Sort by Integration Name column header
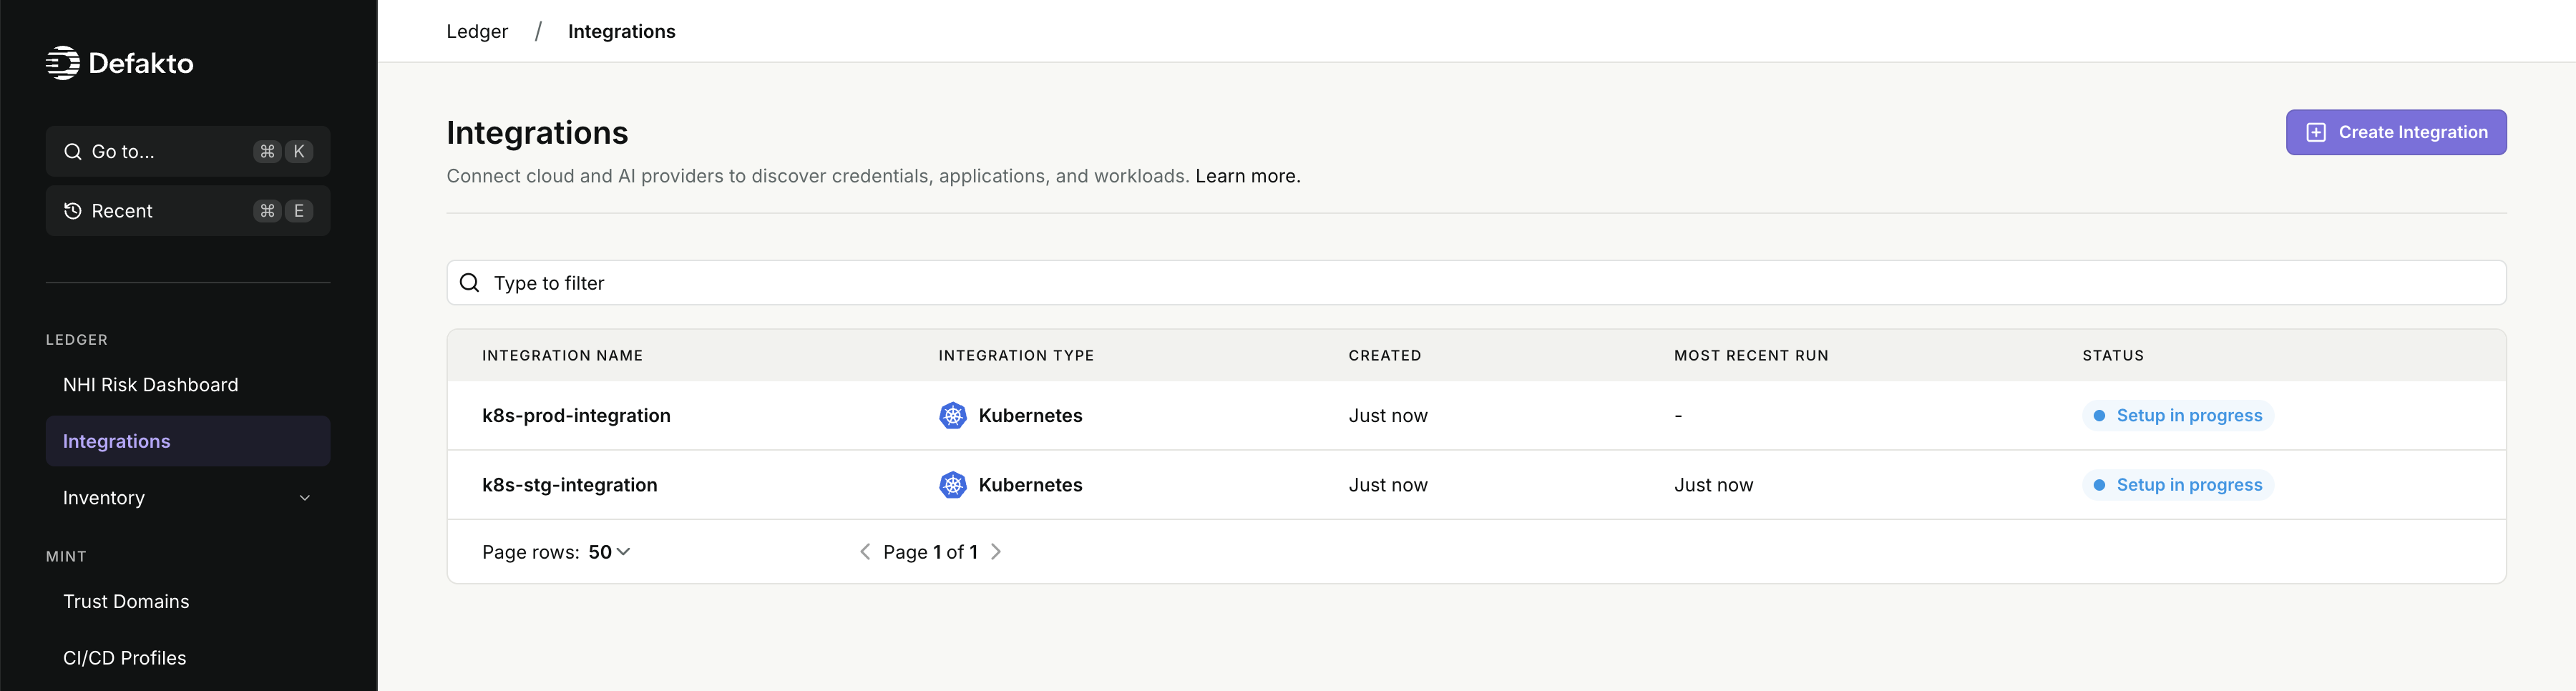The height and width of the screenshot is (691, 2576). tap(563, 355)
